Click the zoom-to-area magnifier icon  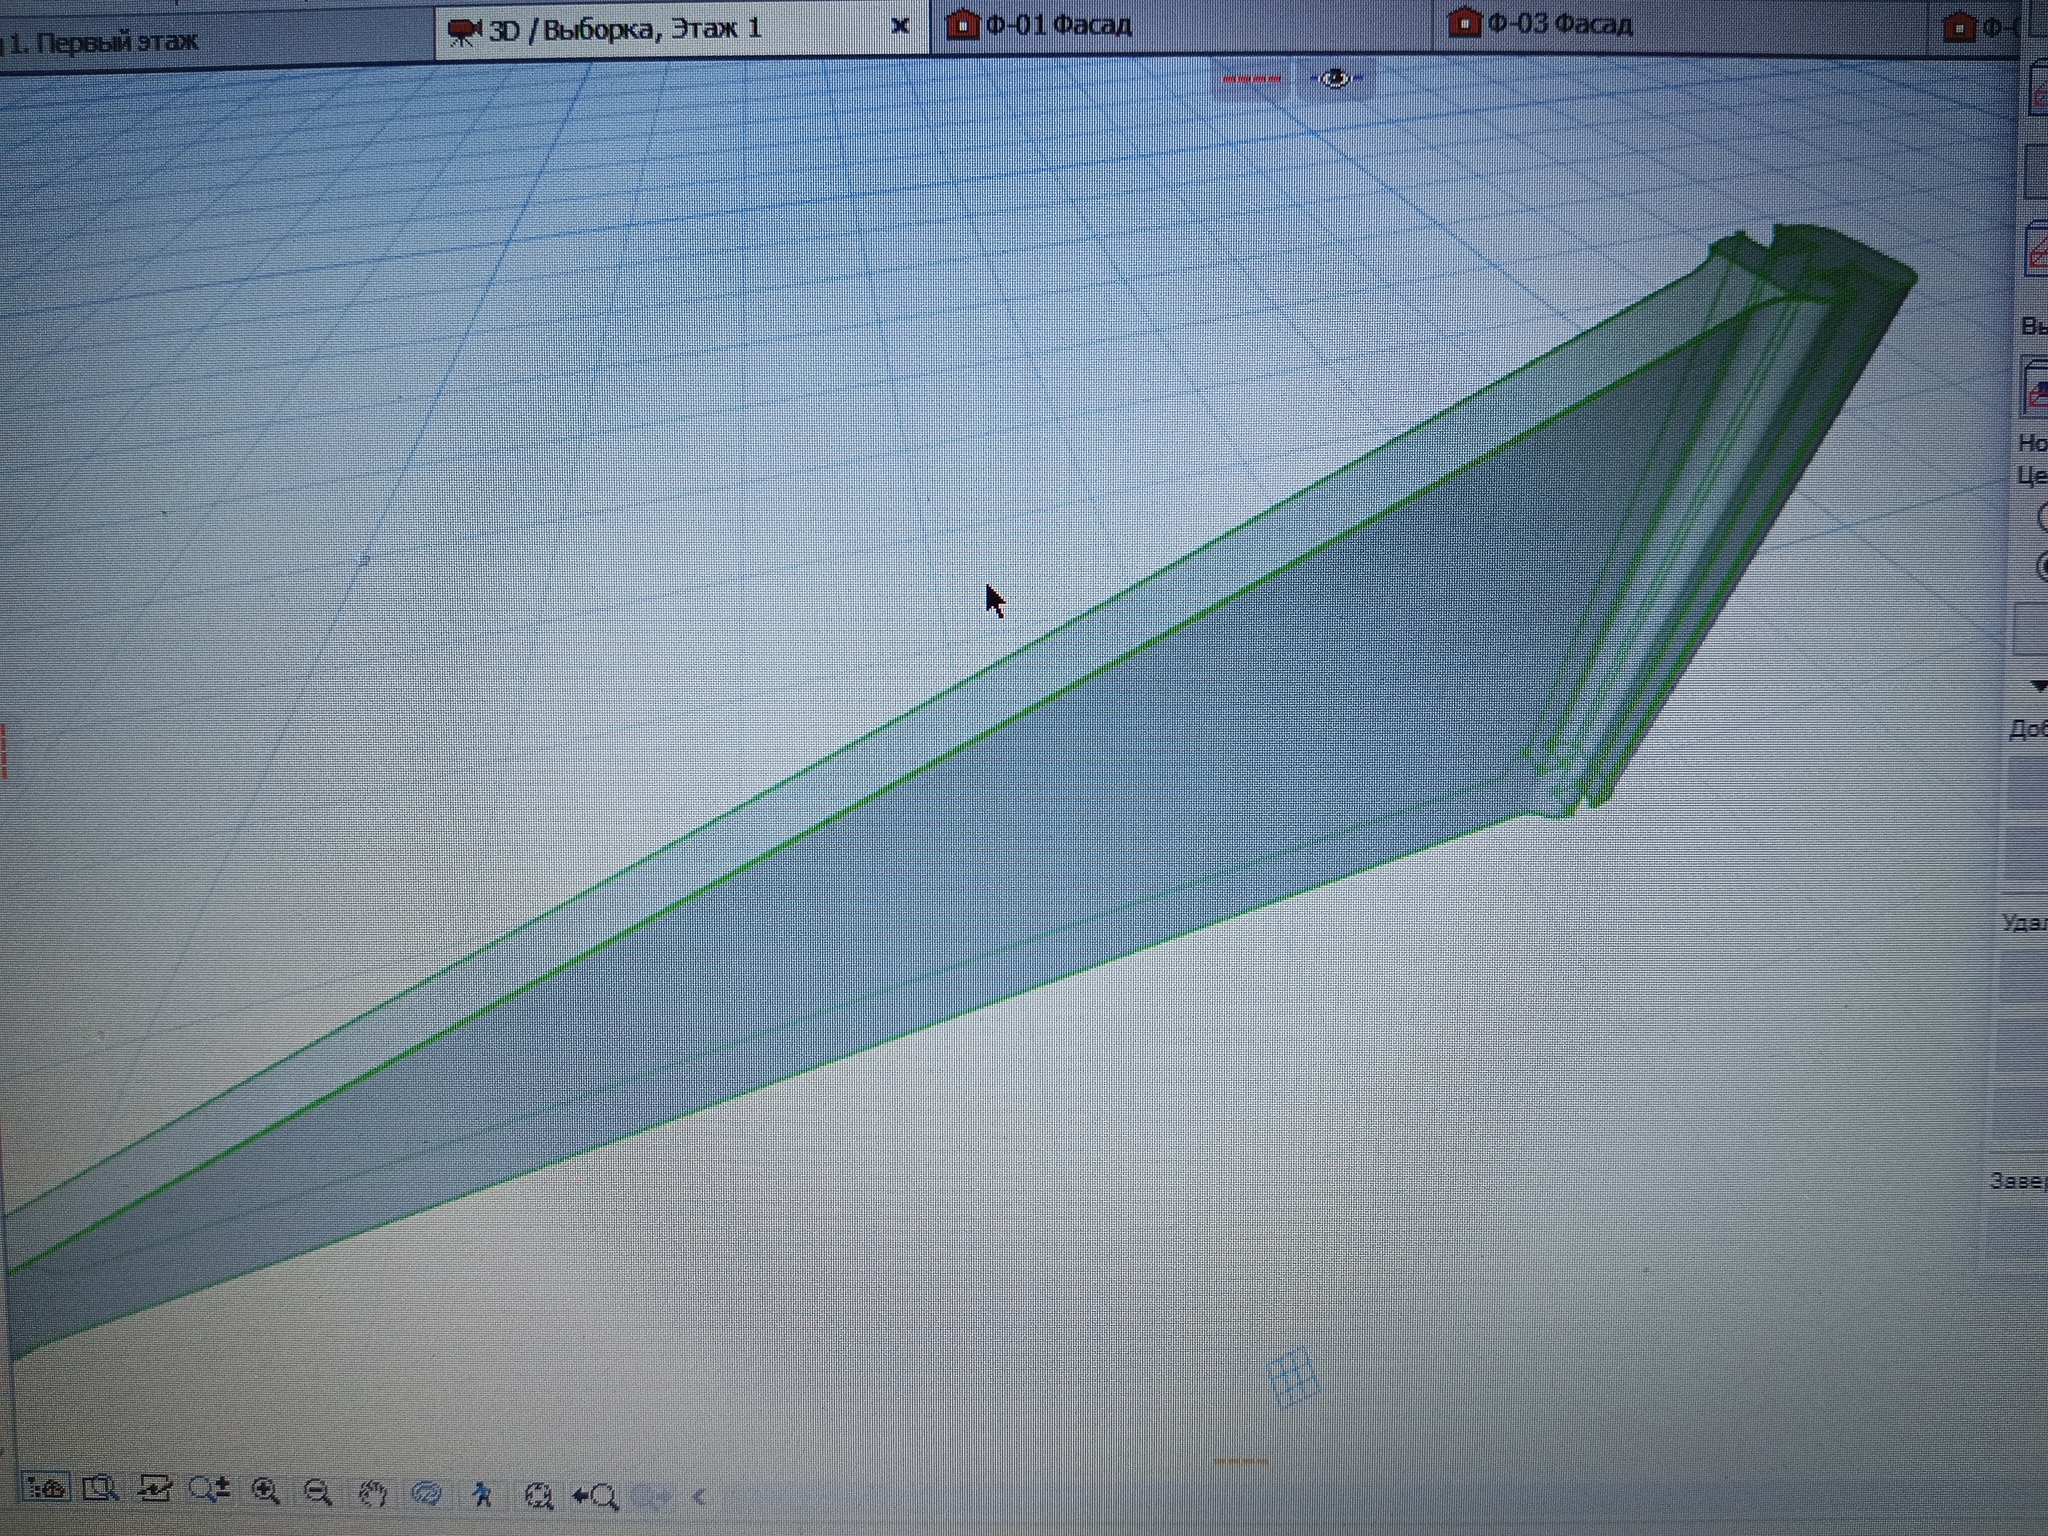click(100, 1489)
